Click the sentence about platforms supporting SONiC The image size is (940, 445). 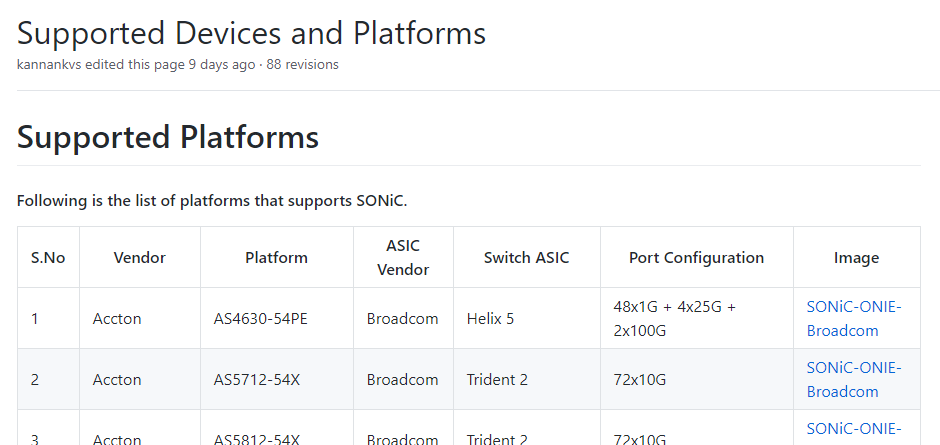pos(212,200)
